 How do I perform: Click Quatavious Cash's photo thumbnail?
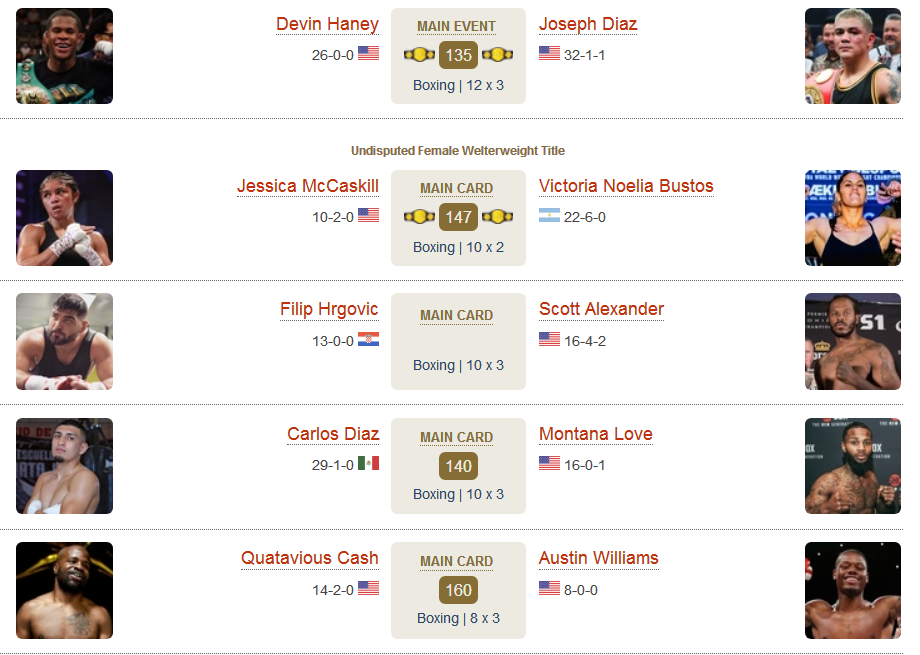point(65,590)
